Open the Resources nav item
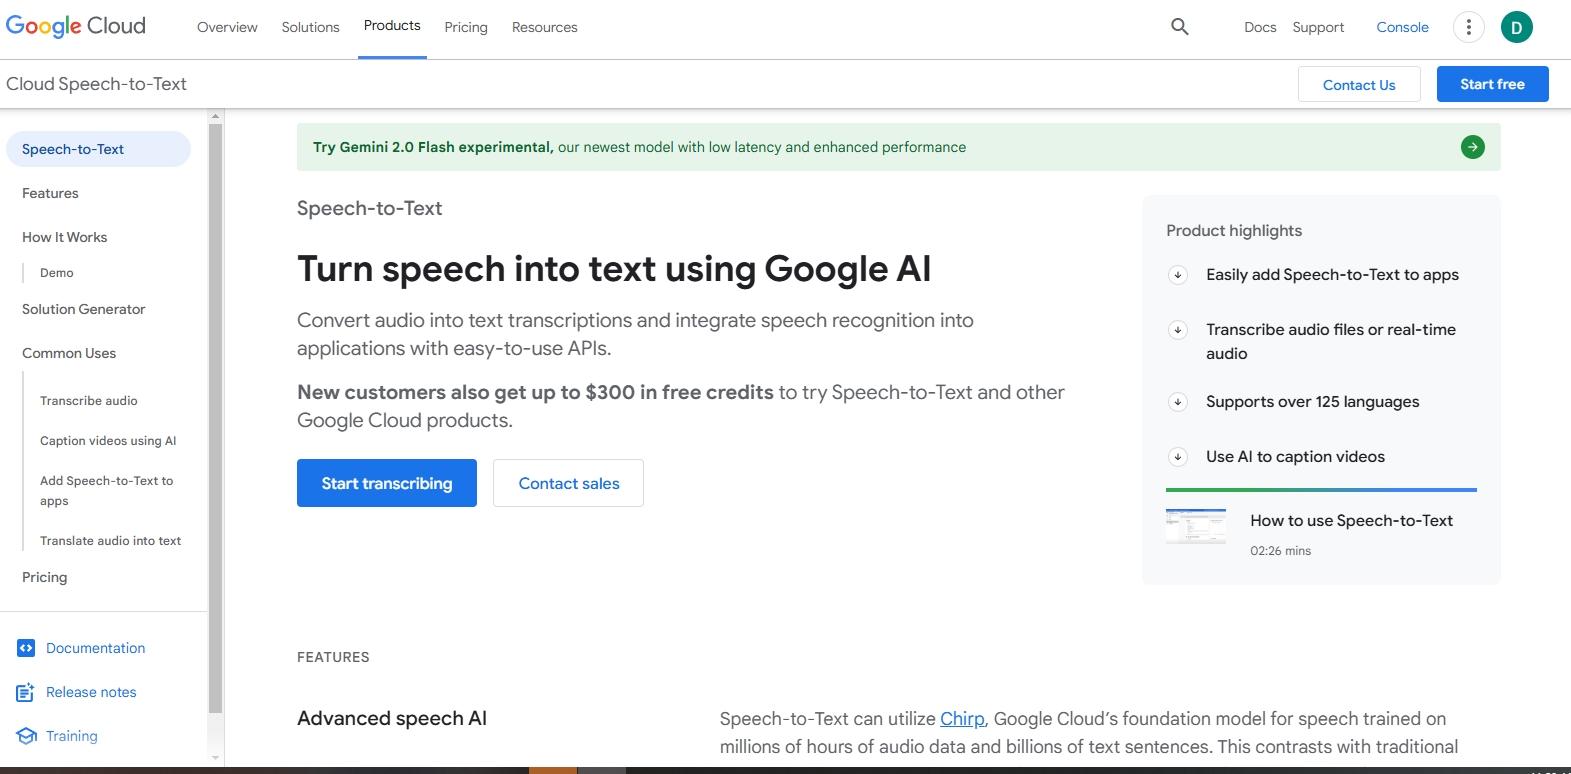This screenshot has width=1571, height=774. 544,27
